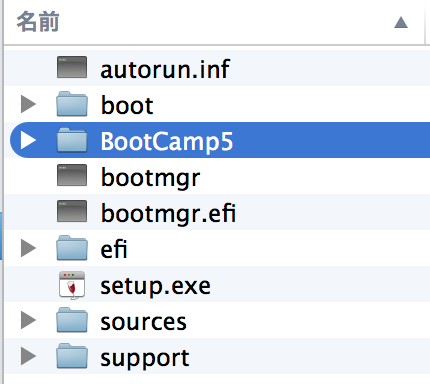The width and height of the screenshot is (430, 384).
Task: Expand the efi folder disclosure triangle
Action: pos(28,248)
